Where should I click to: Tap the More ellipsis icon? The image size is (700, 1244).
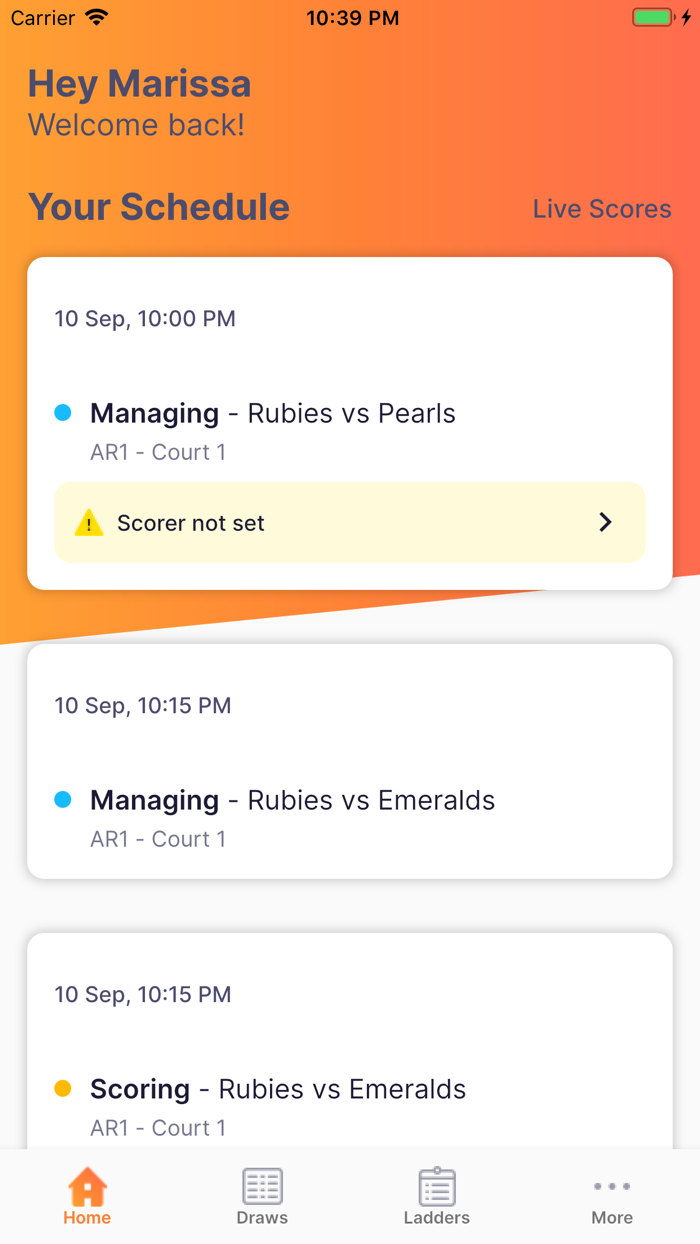pos(611,1185)
